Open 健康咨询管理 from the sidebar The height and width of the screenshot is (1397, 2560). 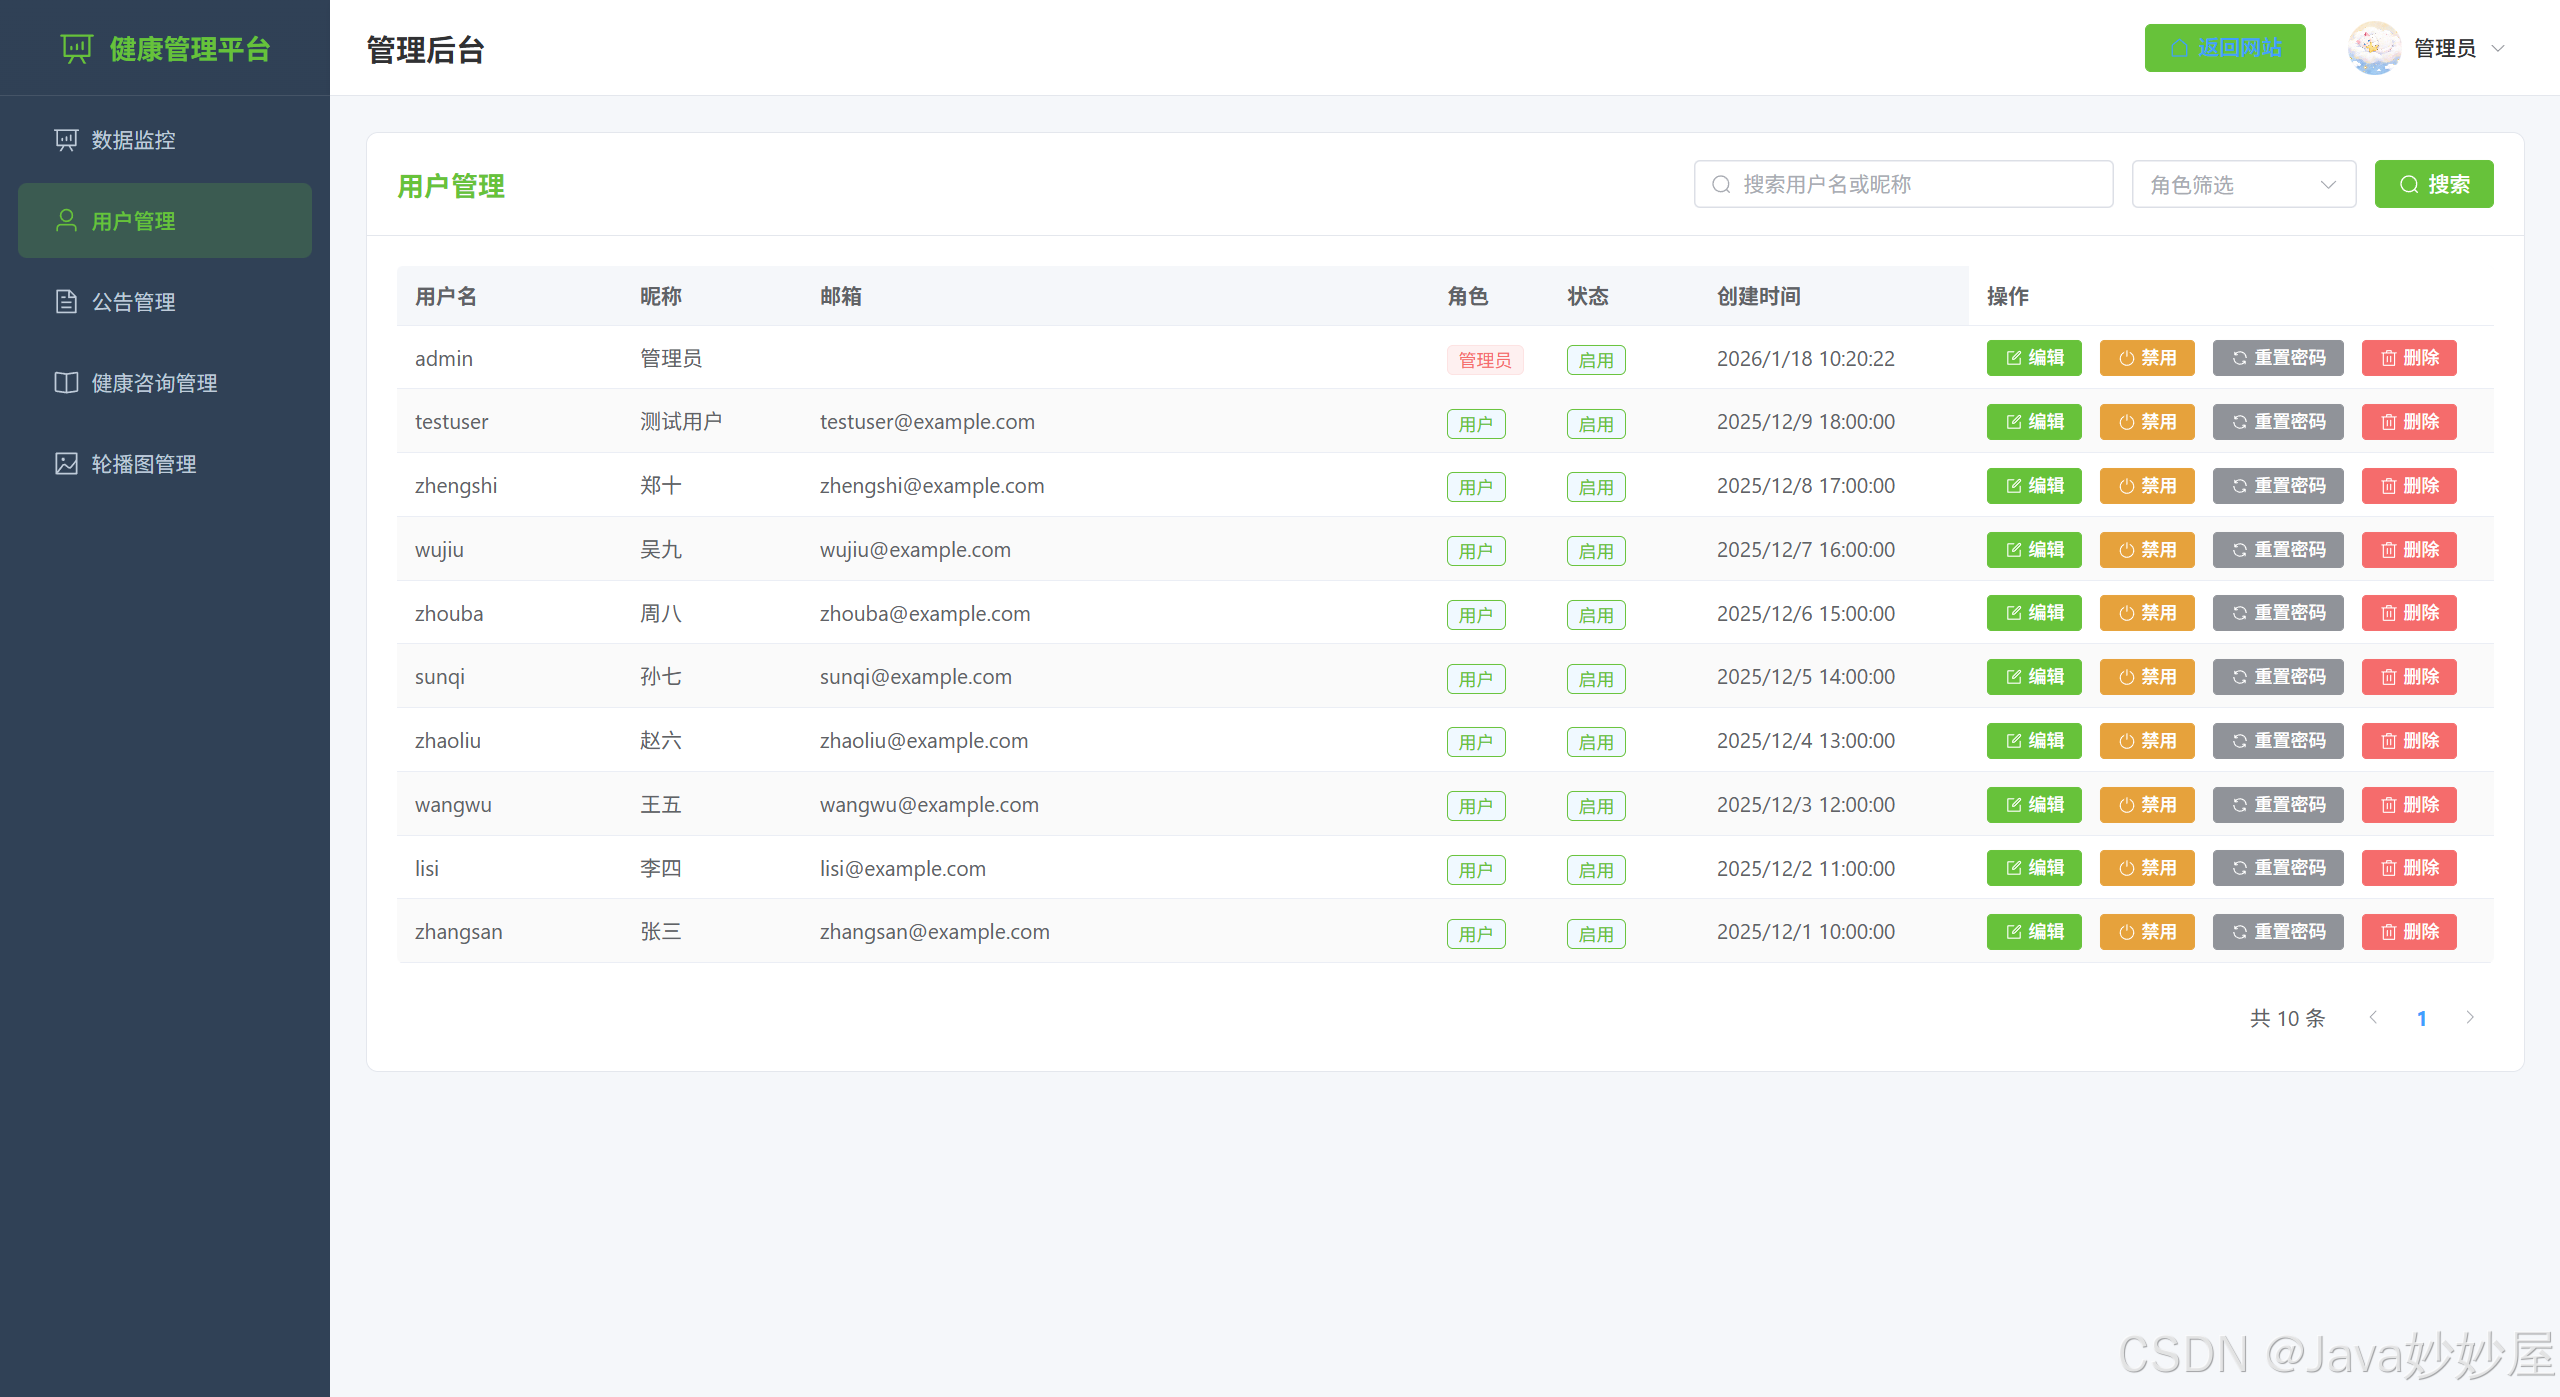(x=154, y=383)
